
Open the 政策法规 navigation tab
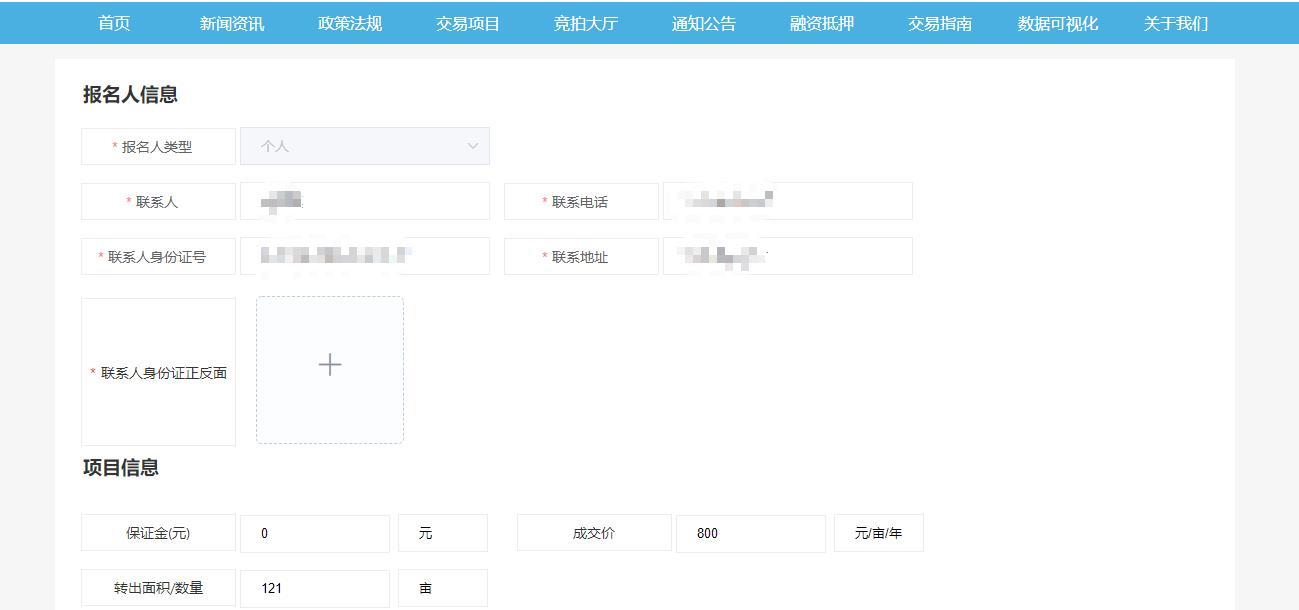pos(350,24)
